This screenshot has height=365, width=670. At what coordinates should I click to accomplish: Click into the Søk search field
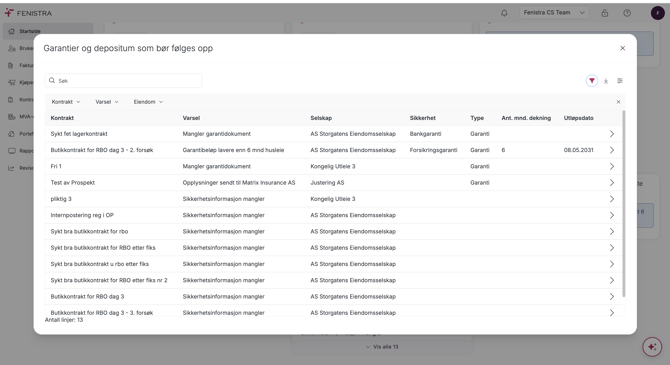pyautogui.click(x=123, y=80)
